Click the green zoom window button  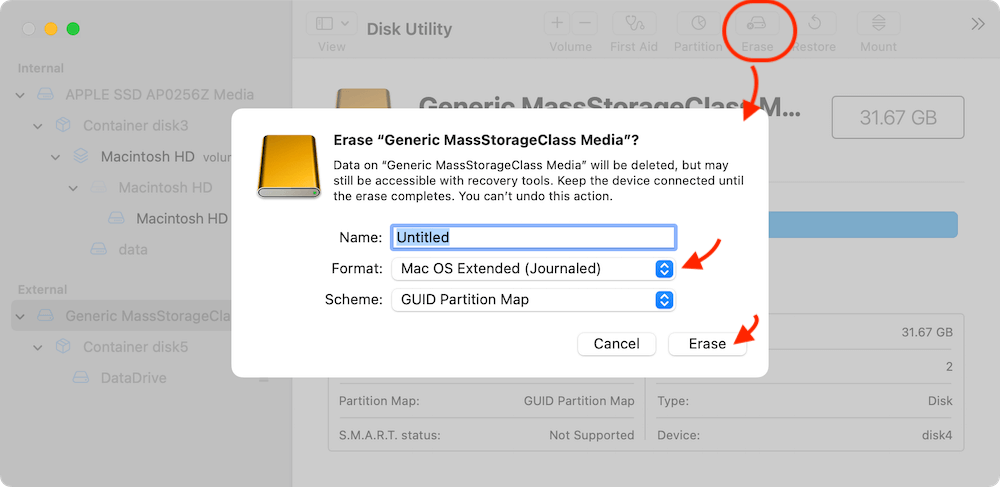pyautogui.click(x=73, y=29)
